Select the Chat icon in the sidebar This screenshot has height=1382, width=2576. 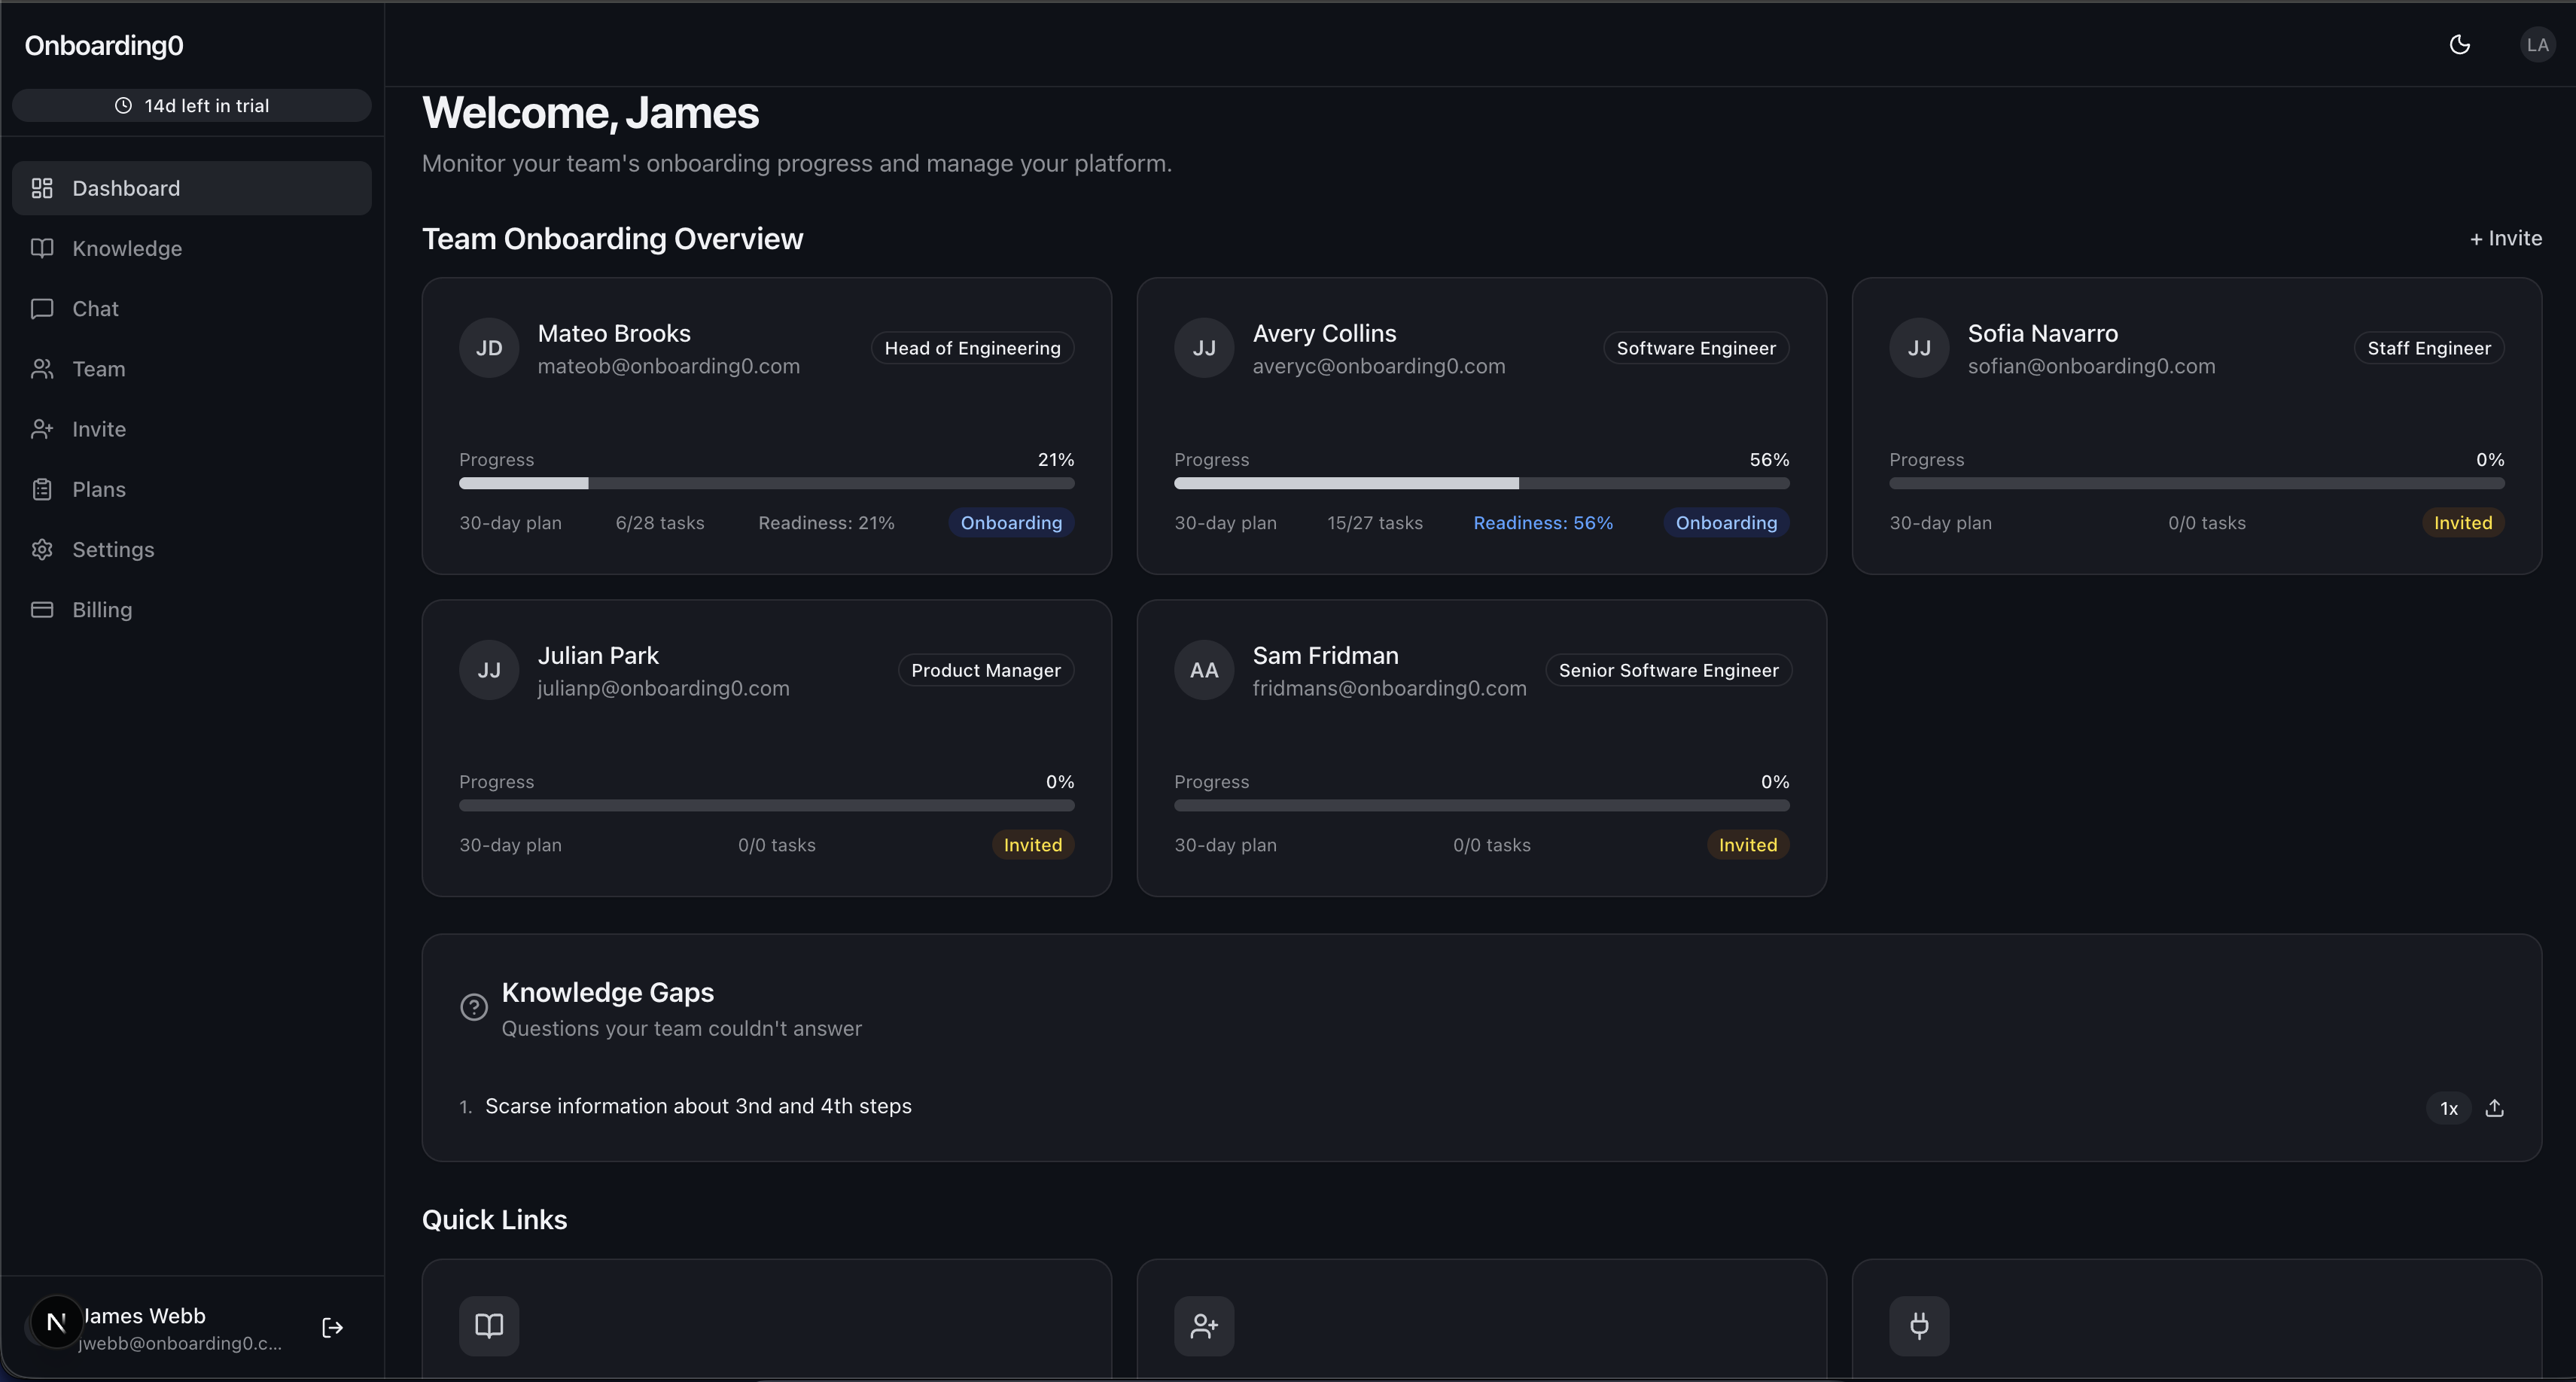42,308
